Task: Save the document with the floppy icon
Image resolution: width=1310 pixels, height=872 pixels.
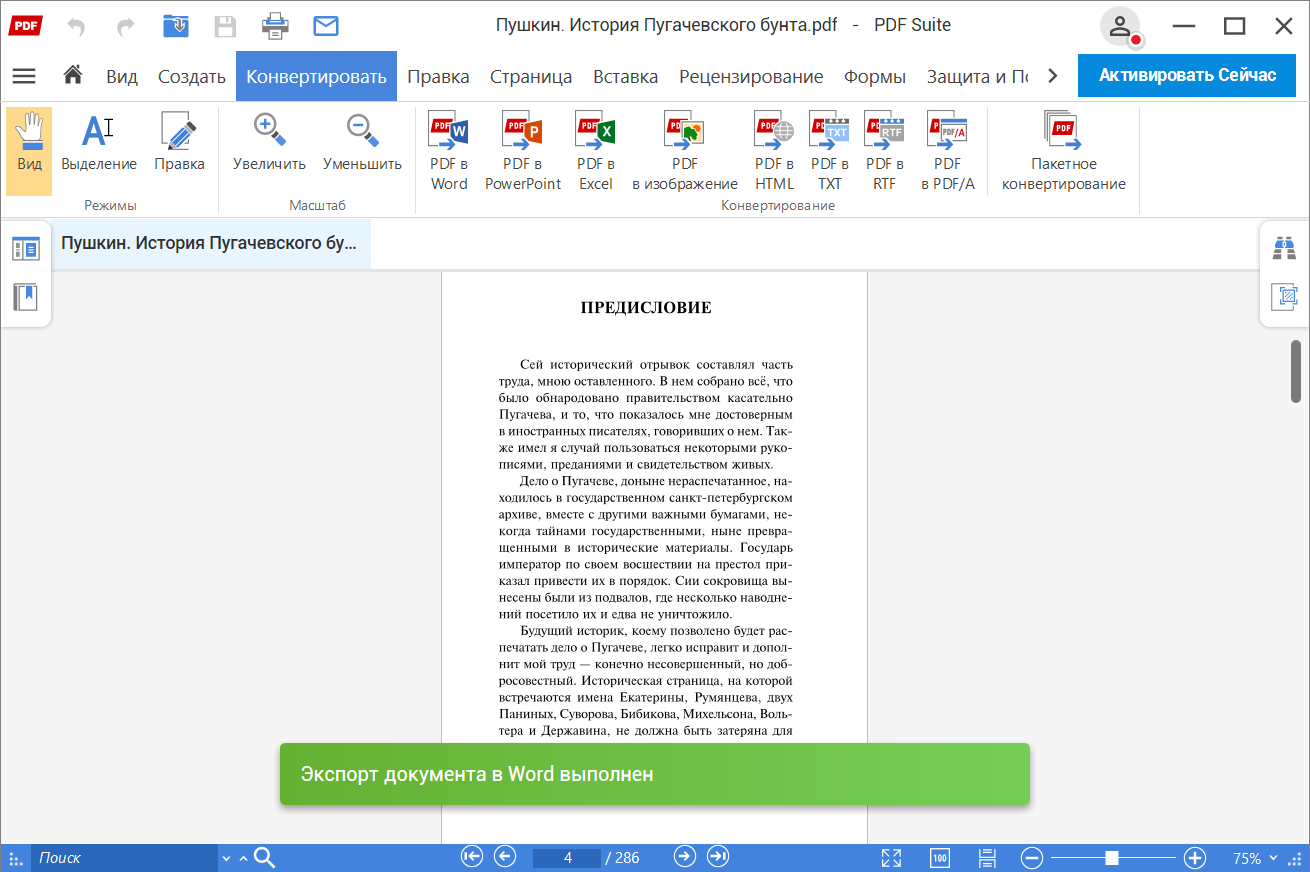Action: click(226, 26)
